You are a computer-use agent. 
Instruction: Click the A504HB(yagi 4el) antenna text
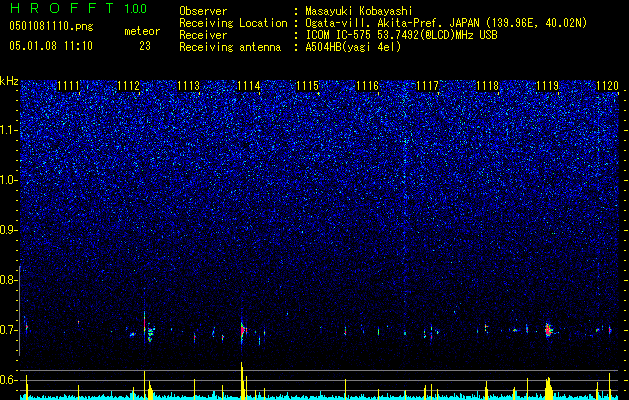click(x=353, y=47)
